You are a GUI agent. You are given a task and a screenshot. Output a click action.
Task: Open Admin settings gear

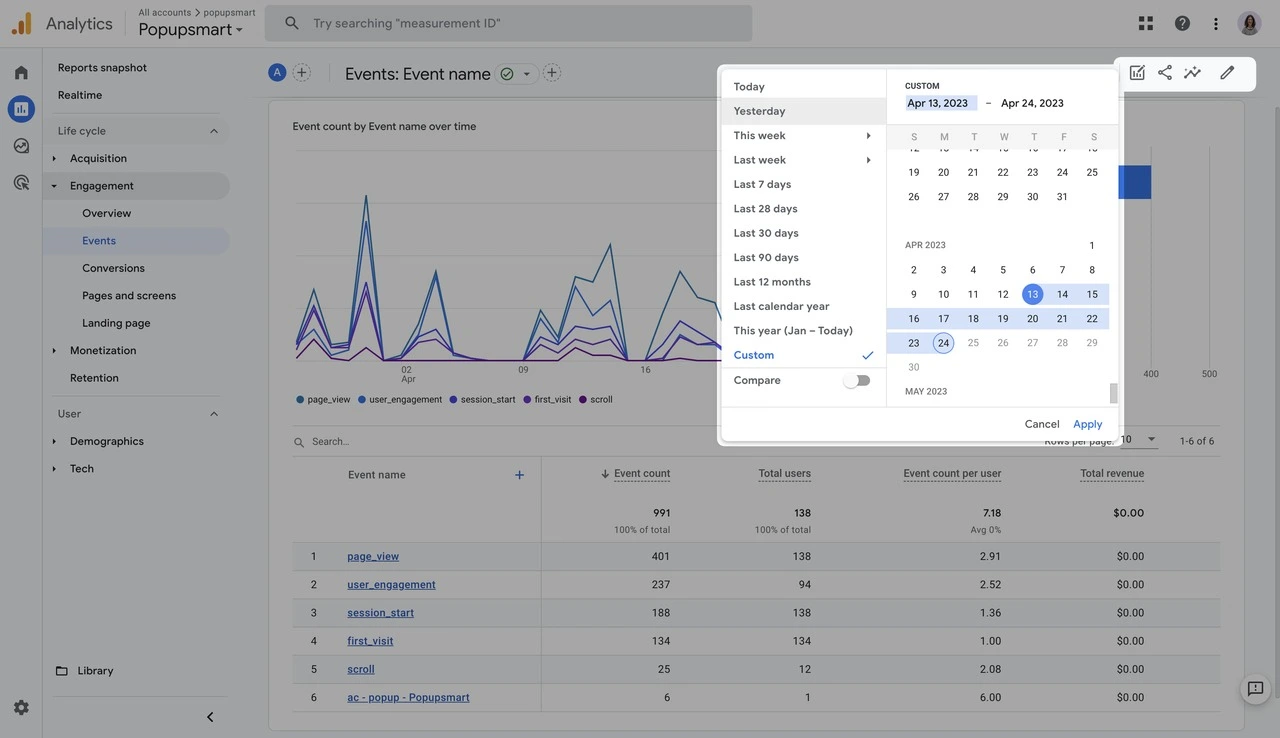click(x=21, y=707)
